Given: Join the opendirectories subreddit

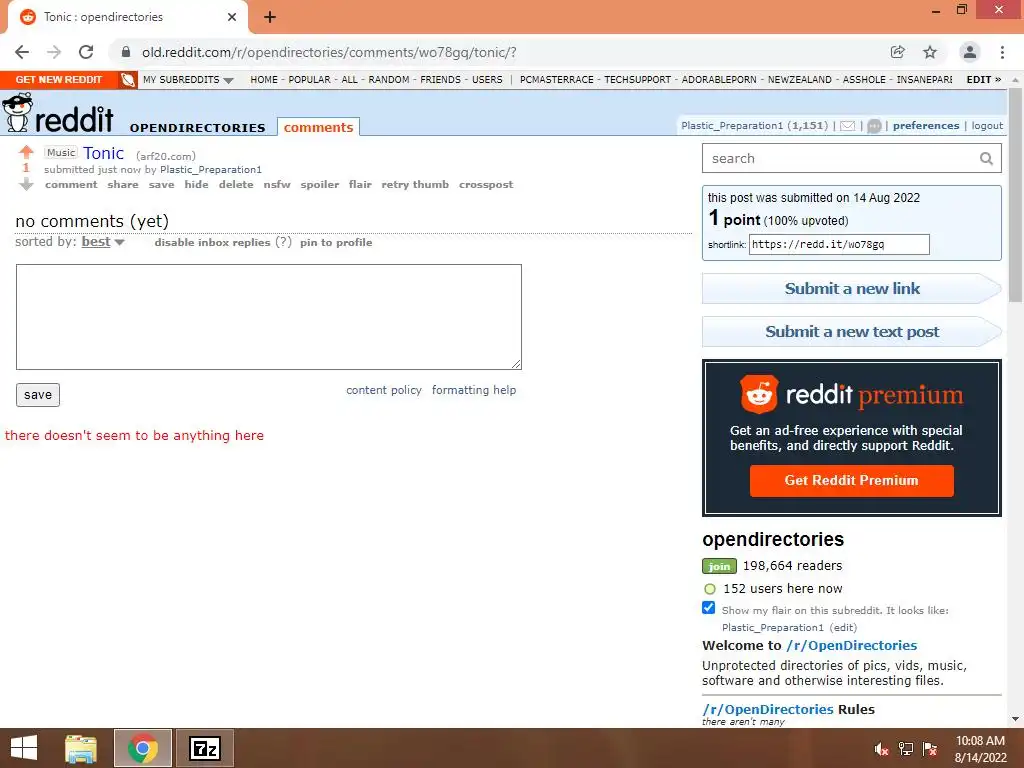Looking at the screenshot, I should (719, 566).
